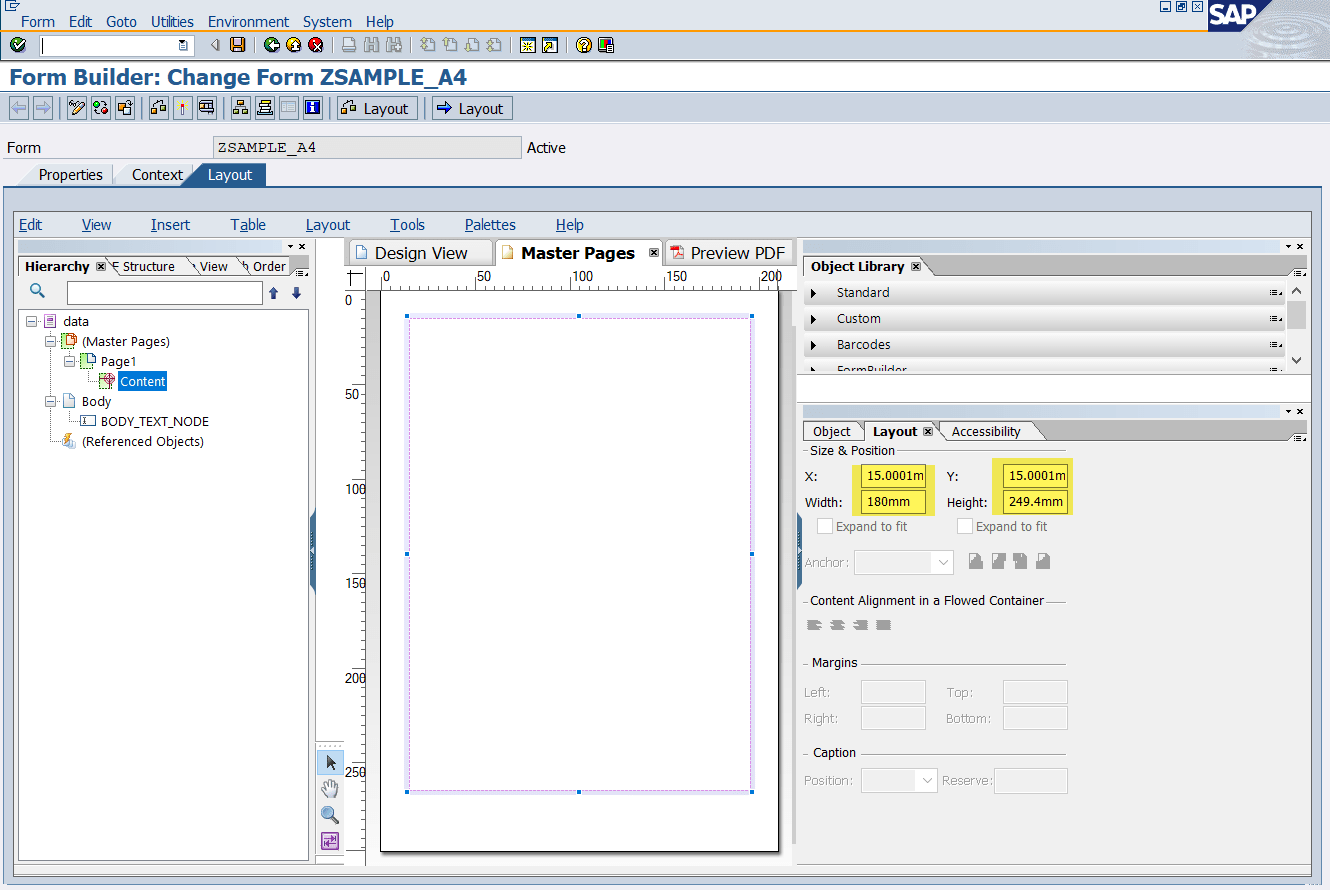The image size is (1330, 890).
Task: Select the Hand pan tool
Action: [x=330, y=789]
